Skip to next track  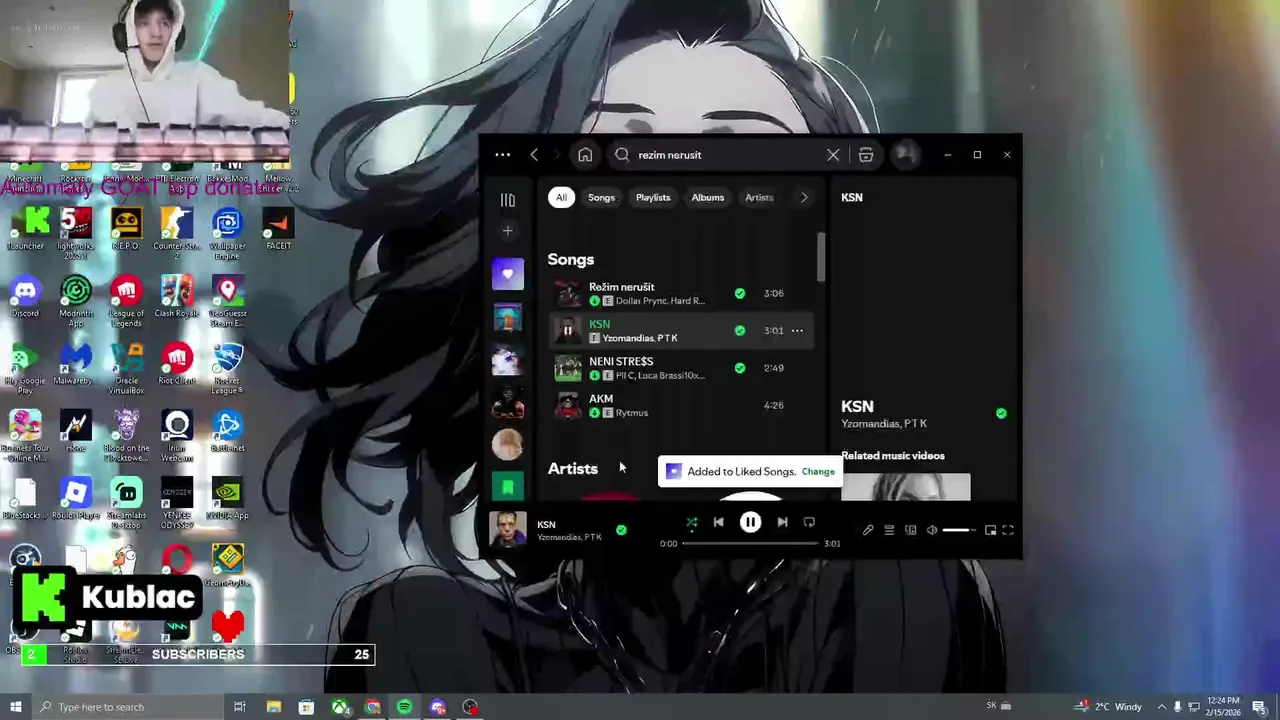(782, 522)
